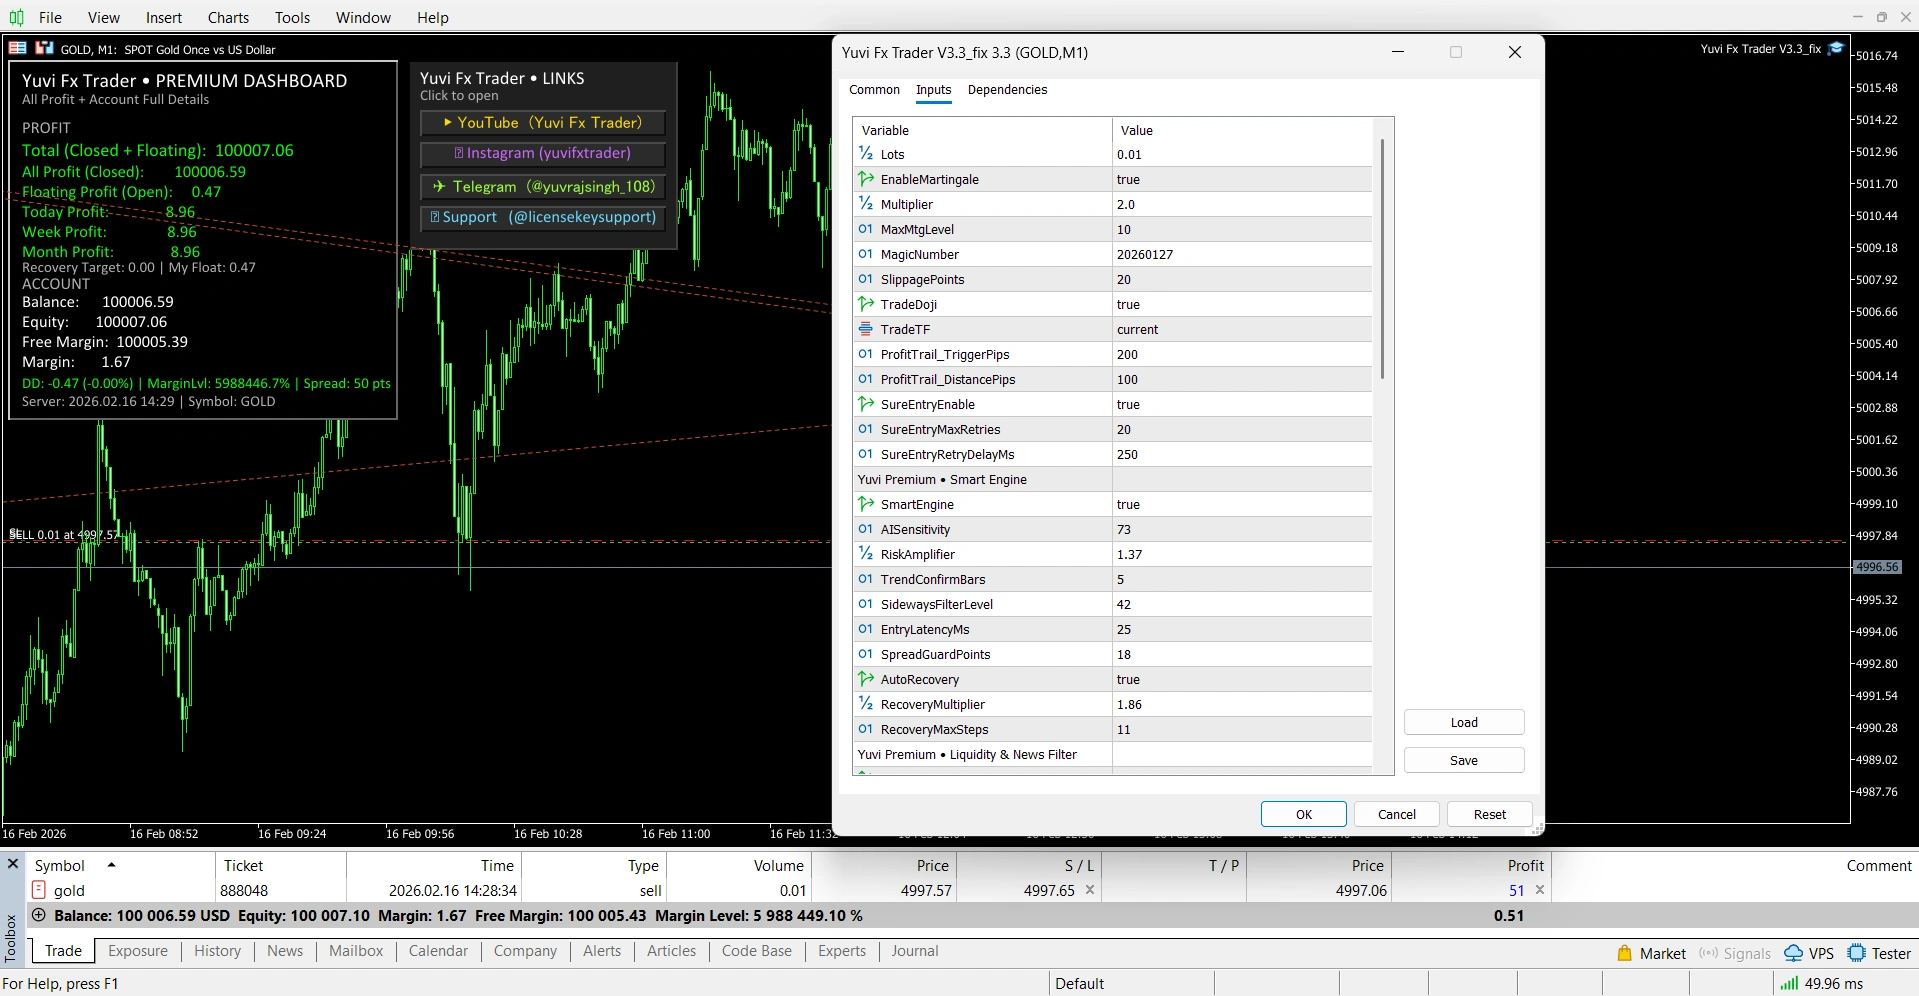Edit the AISensitivity value field
This screenshot has width=1919, height=996.
click(1240, 529)
